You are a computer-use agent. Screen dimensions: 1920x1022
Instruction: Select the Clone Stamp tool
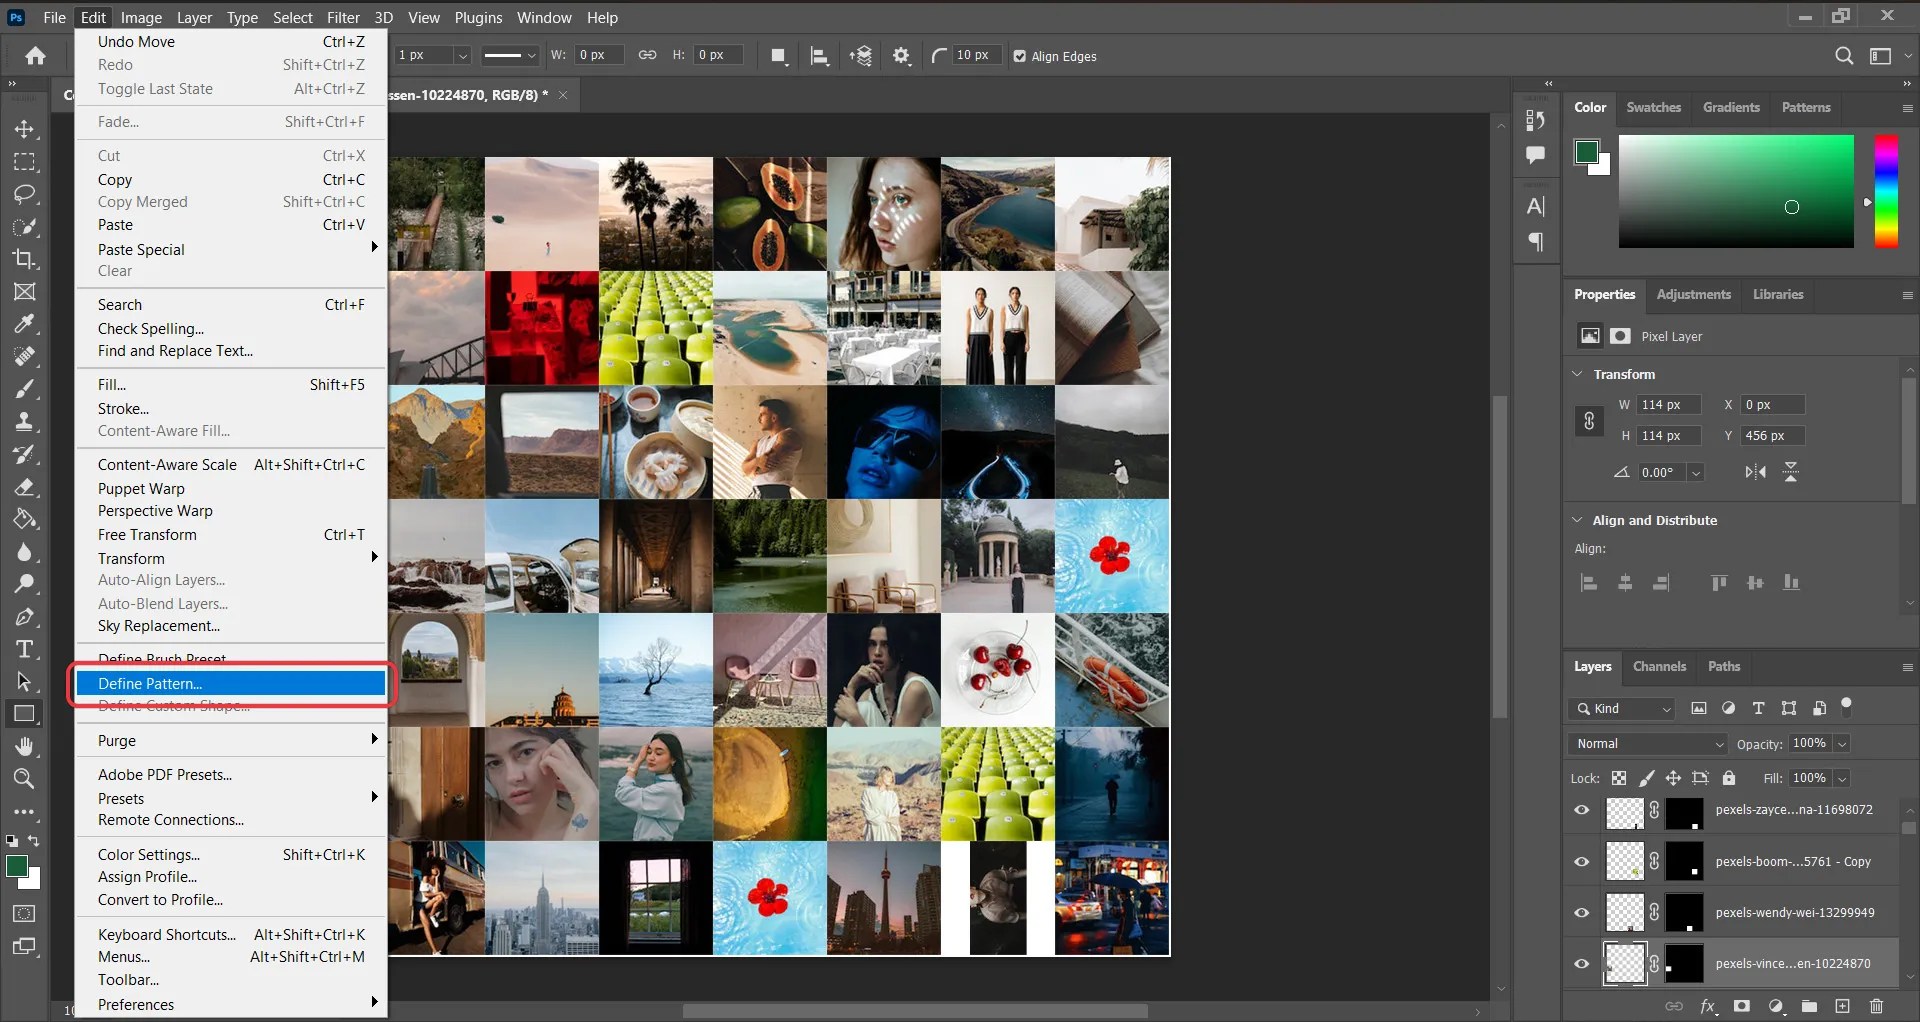25,421
